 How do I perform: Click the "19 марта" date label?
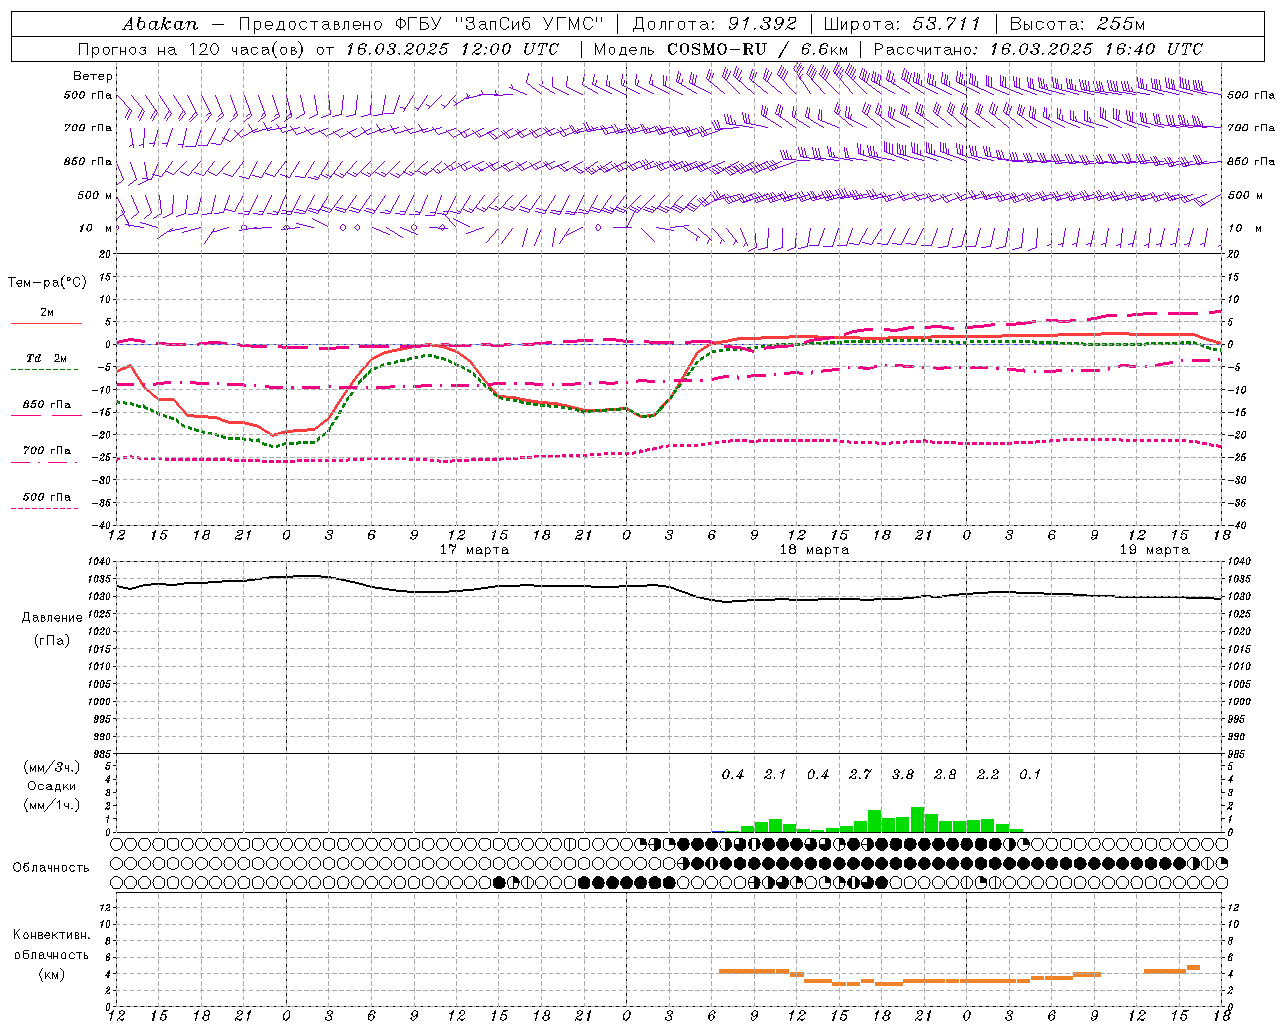click(1154, 550)
